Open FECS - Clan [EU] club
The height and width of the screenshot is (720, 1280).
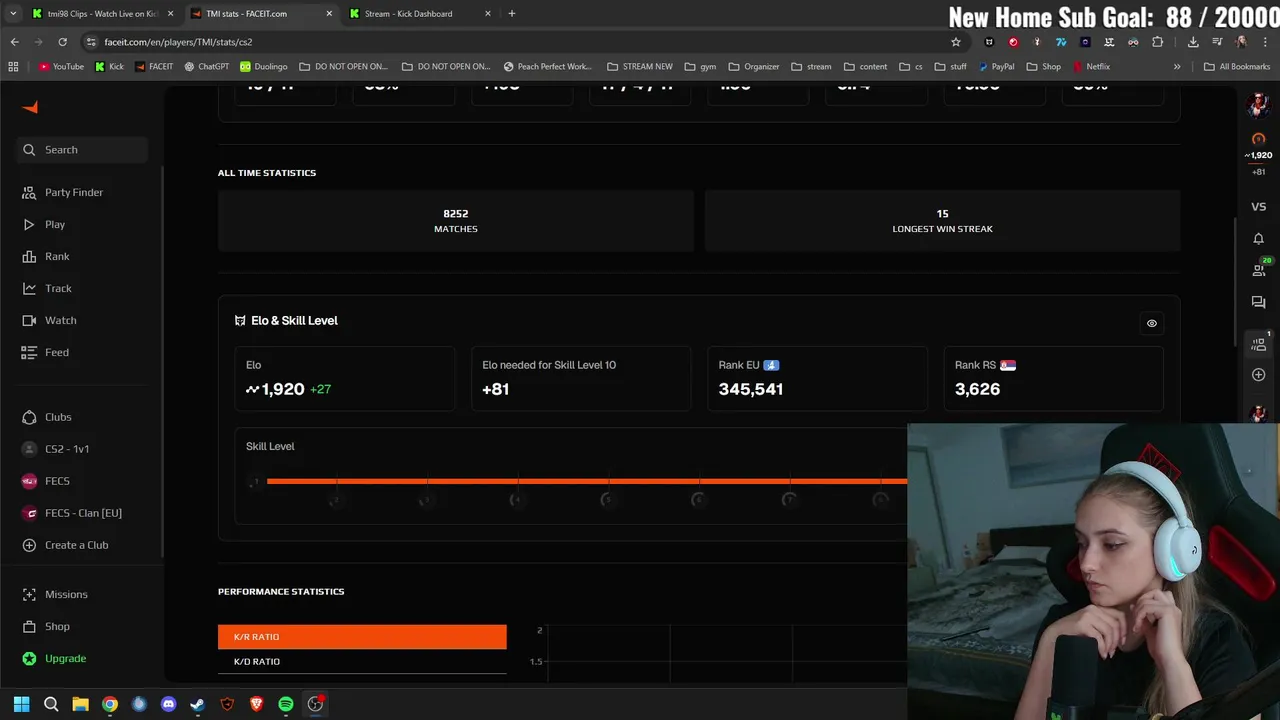(x=82, y=513)
